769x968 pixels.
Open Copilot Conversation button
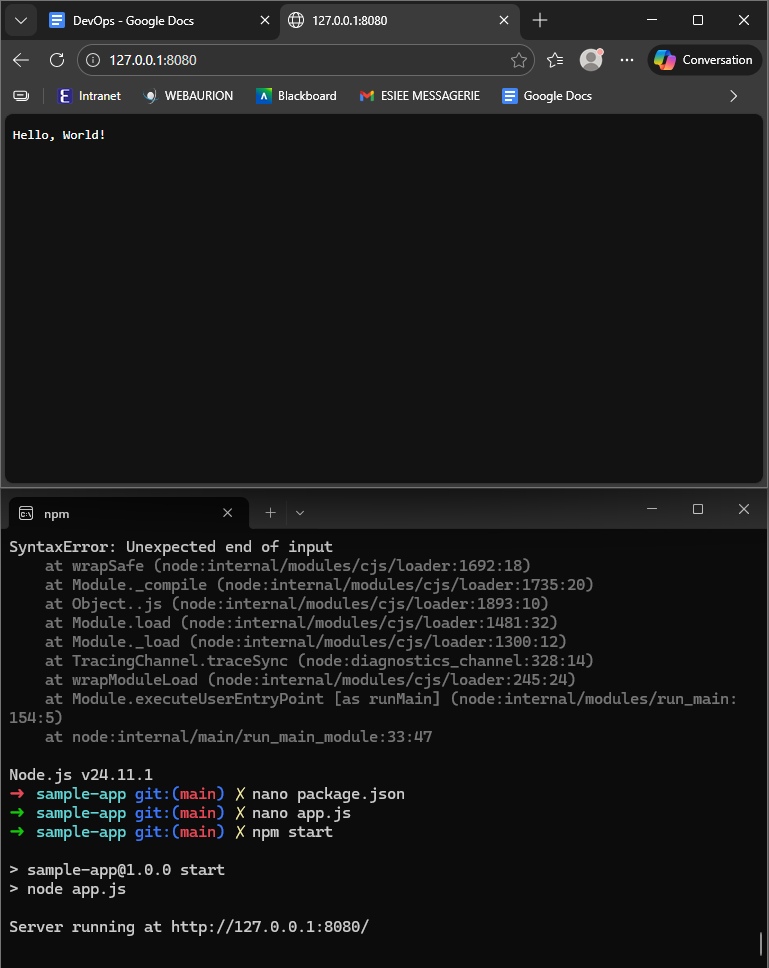pyautogui.click(x=705, y=60)
